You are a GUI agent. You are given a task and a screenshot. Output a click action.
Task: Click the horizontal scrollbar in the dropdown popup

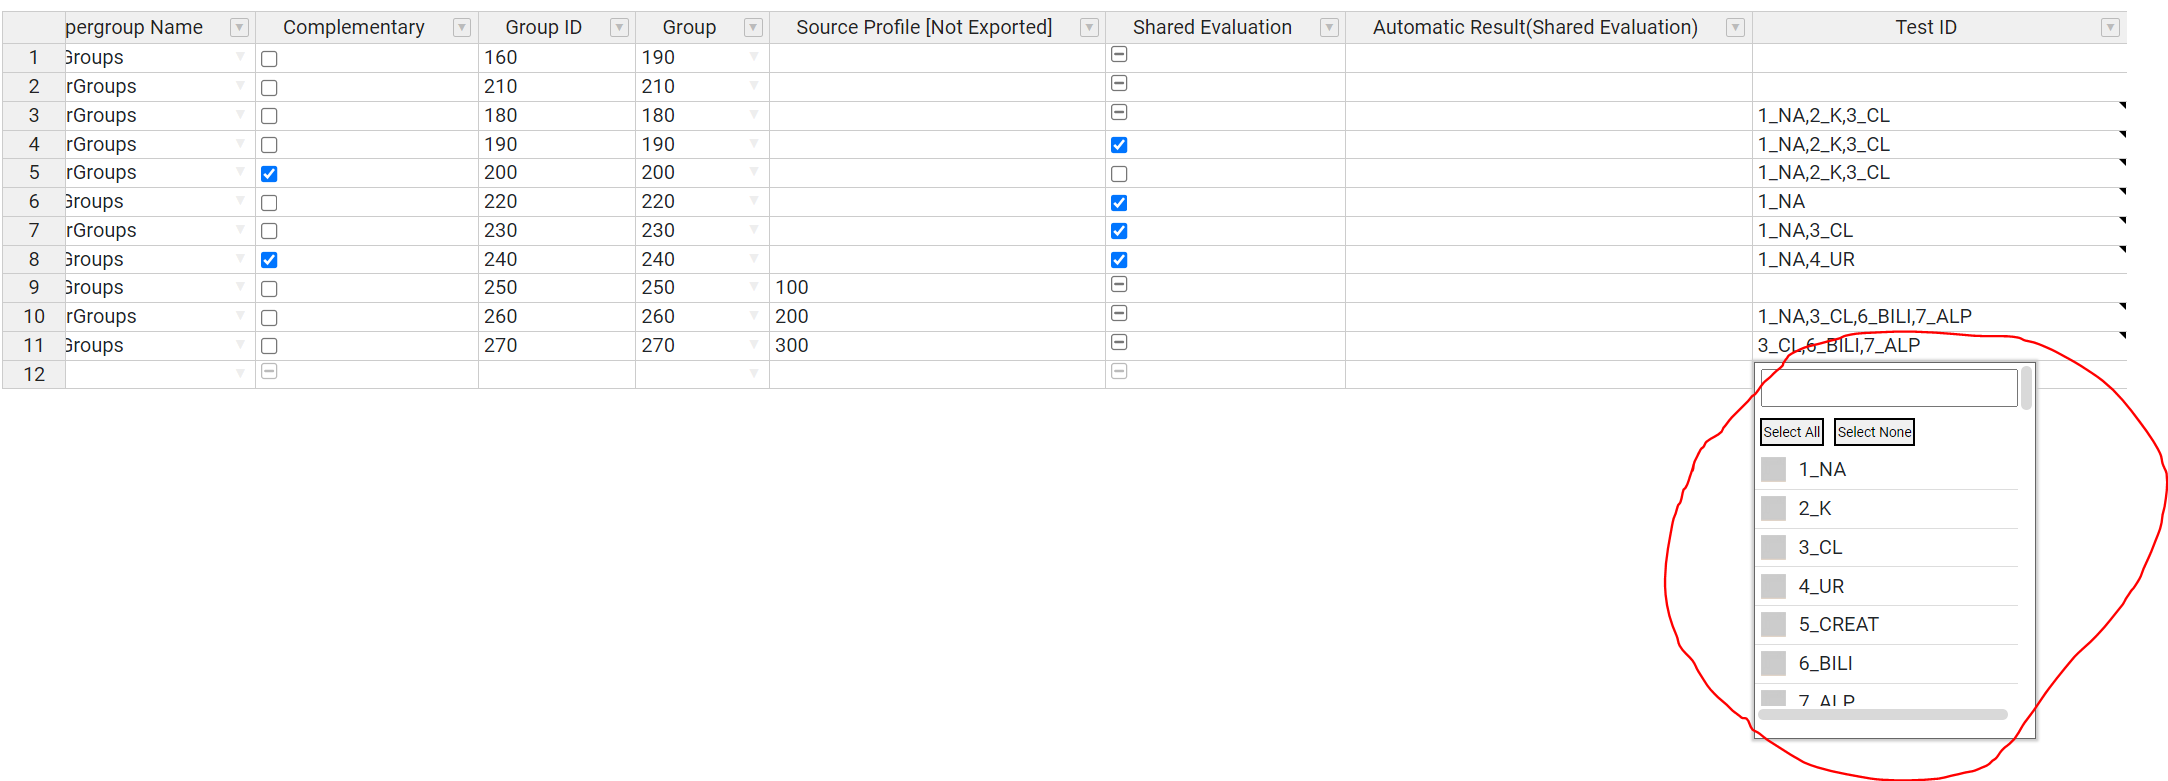click(1882, 715)
